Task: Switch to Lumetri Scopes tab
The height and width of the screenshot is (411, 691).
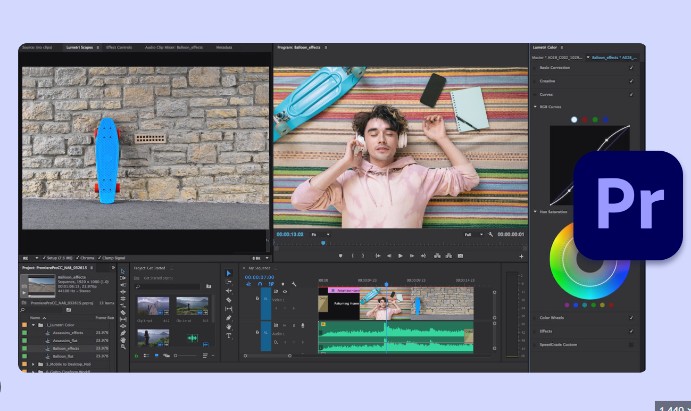Action: [x=80, y=48]
